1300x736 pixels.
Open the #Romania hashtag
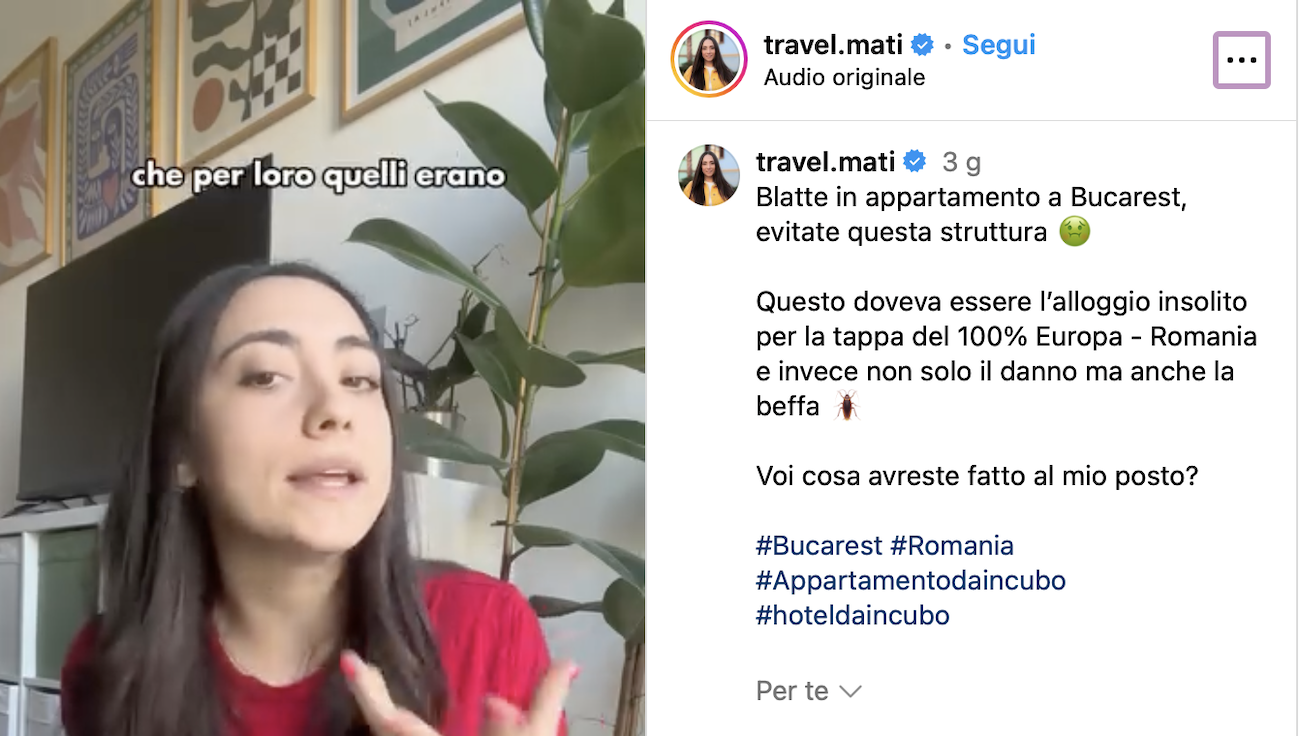[x=952, y=546]
